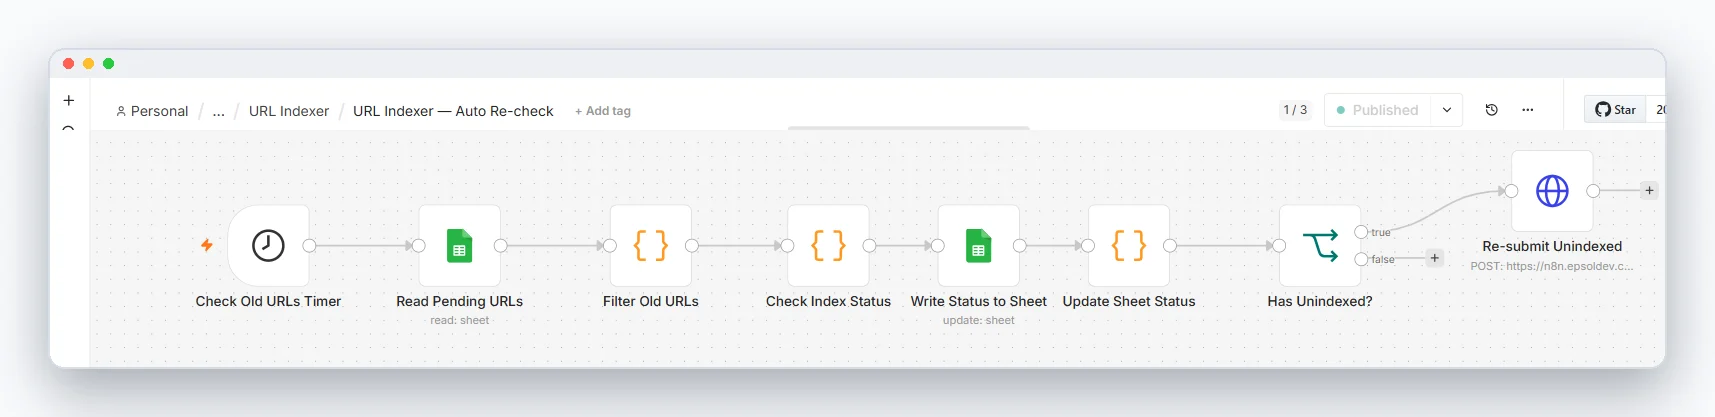Click the + Add tag button

coord(603,111)
